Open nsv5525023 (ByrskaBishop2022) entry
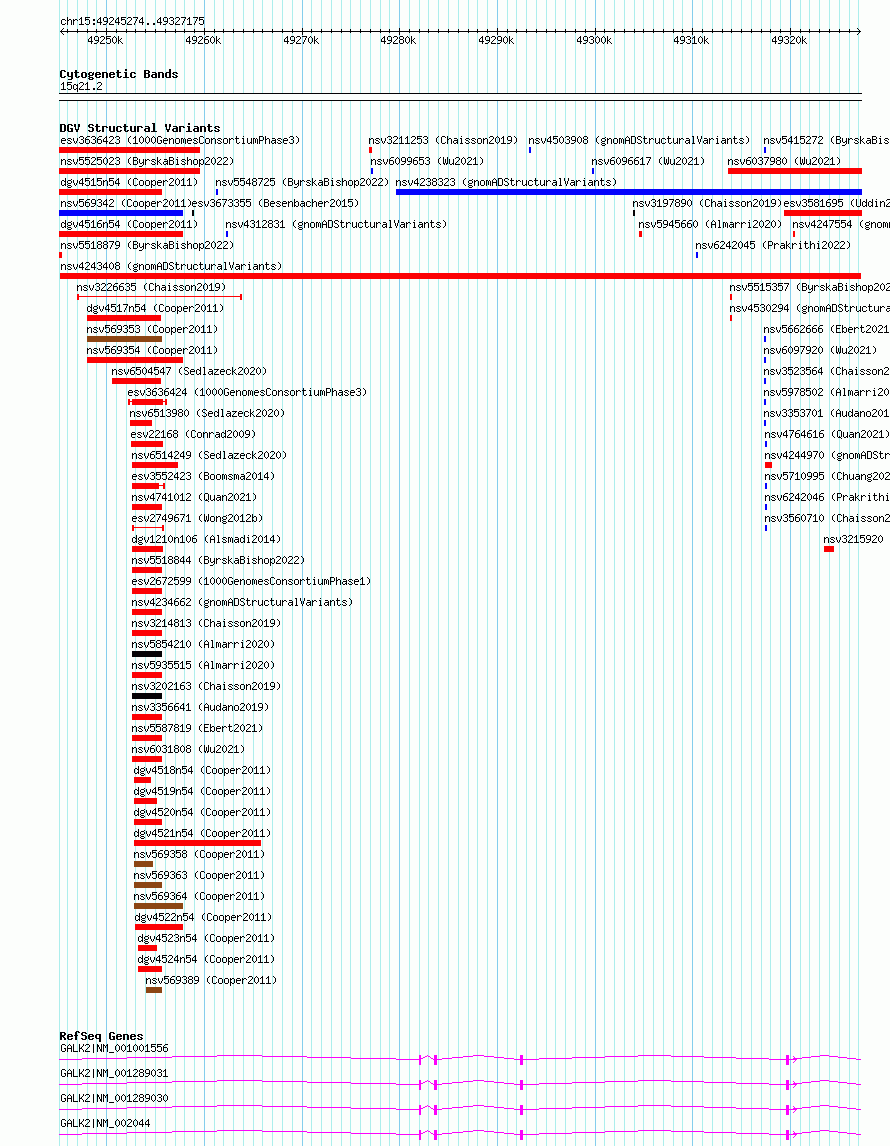Viewport: 890px width, 1146px height. (147, 162)
